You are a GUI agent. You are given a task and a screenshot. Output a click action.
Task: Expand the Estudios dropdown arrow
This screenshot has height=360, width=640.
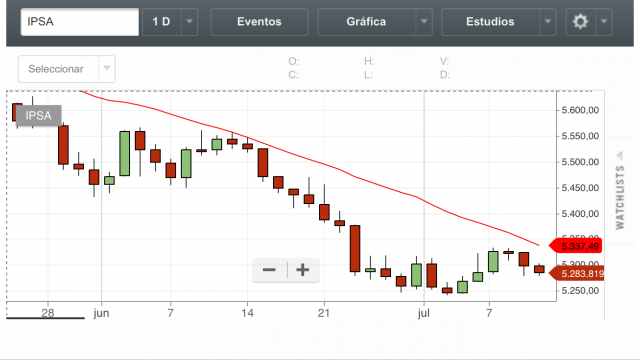tap(548, 22)
